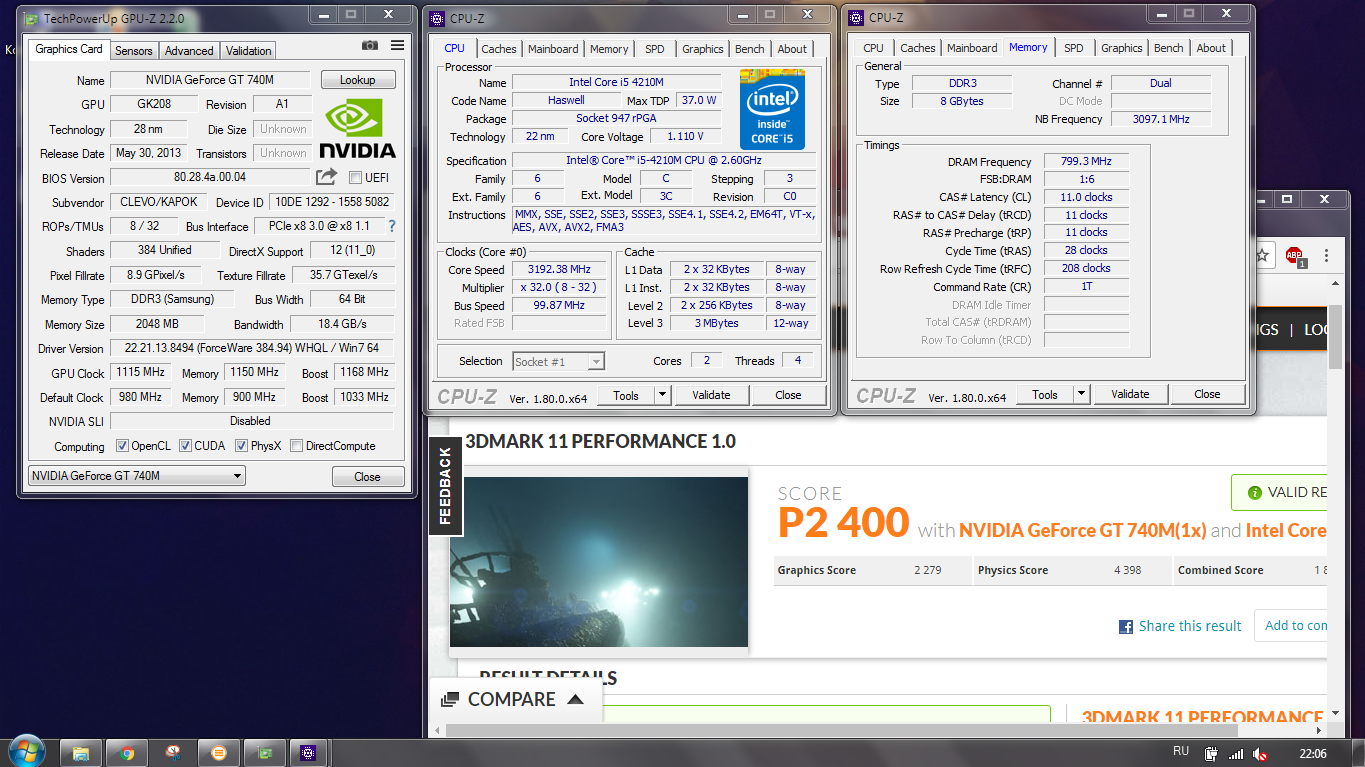Open the NVIDIA GeForce GT 740M GPU selector dropdown
1365x767 pixels.
coord(137,476)
